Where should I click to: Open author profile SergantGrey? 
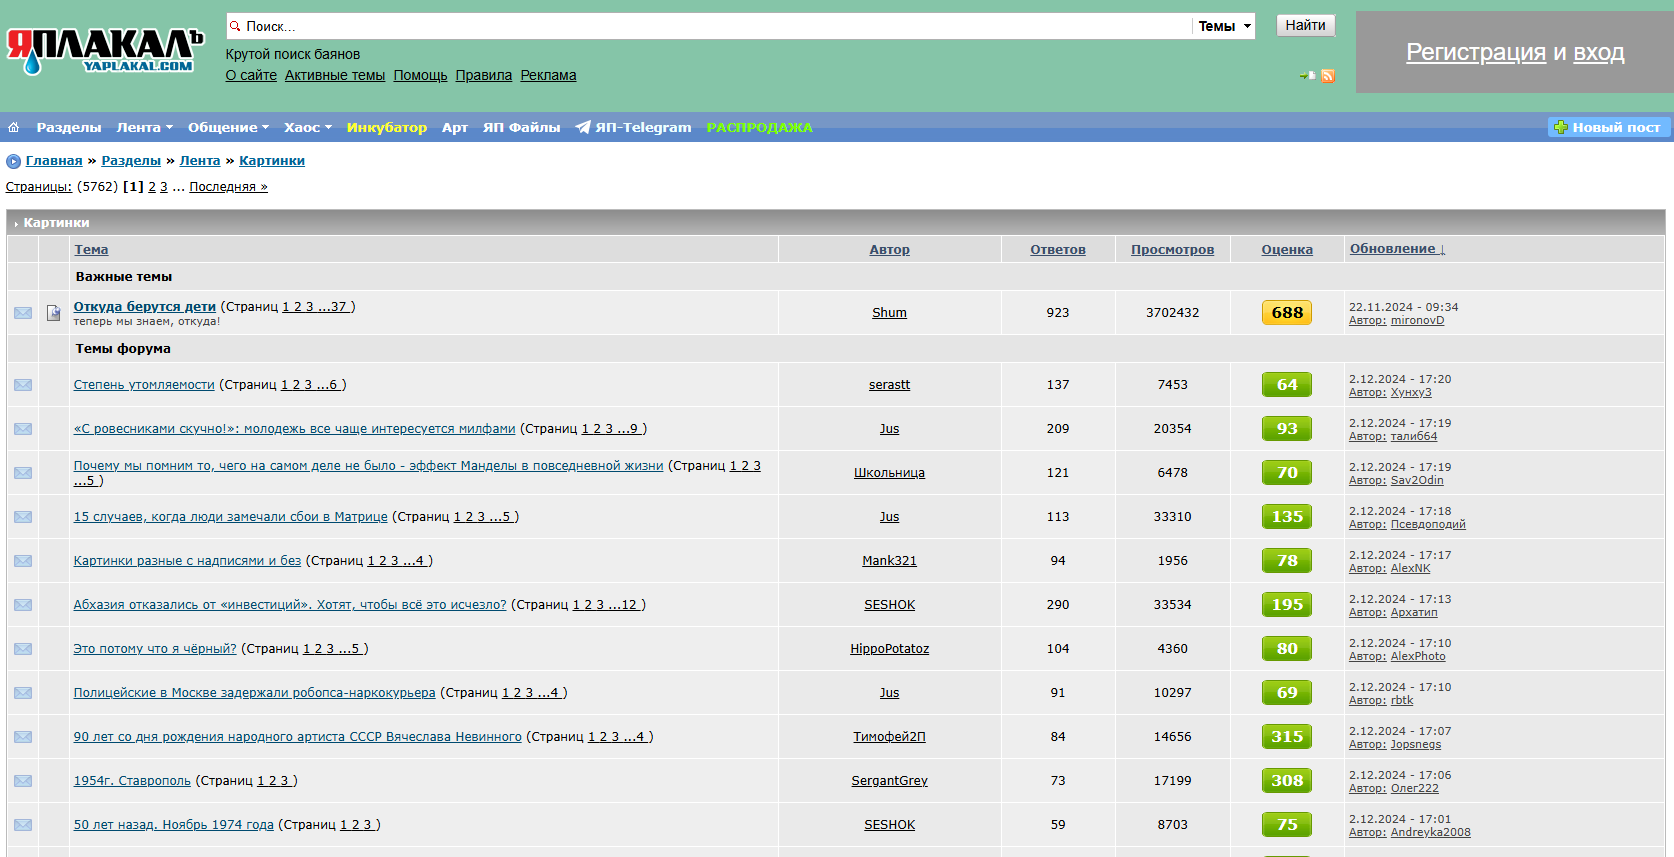(889, 781)
